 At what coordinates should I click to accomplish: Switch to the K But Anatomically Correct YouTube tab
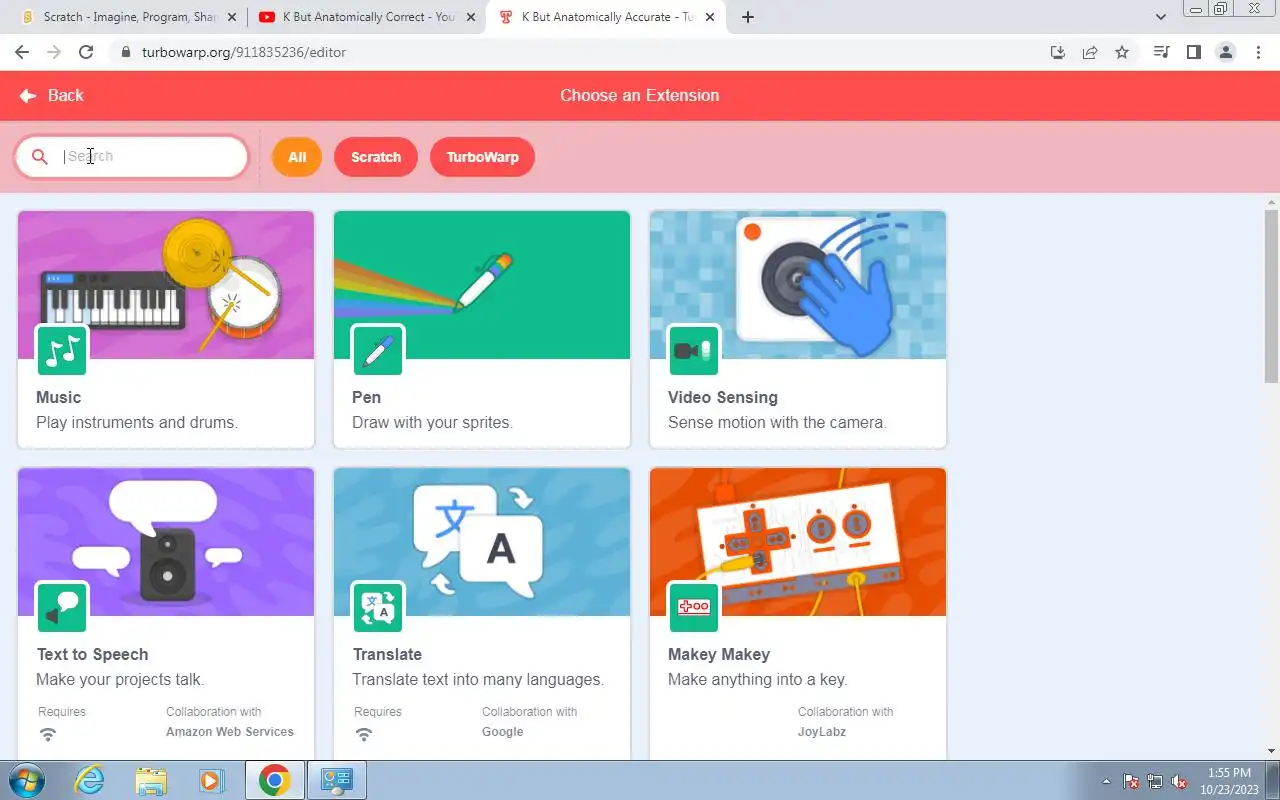pos(366,17)
